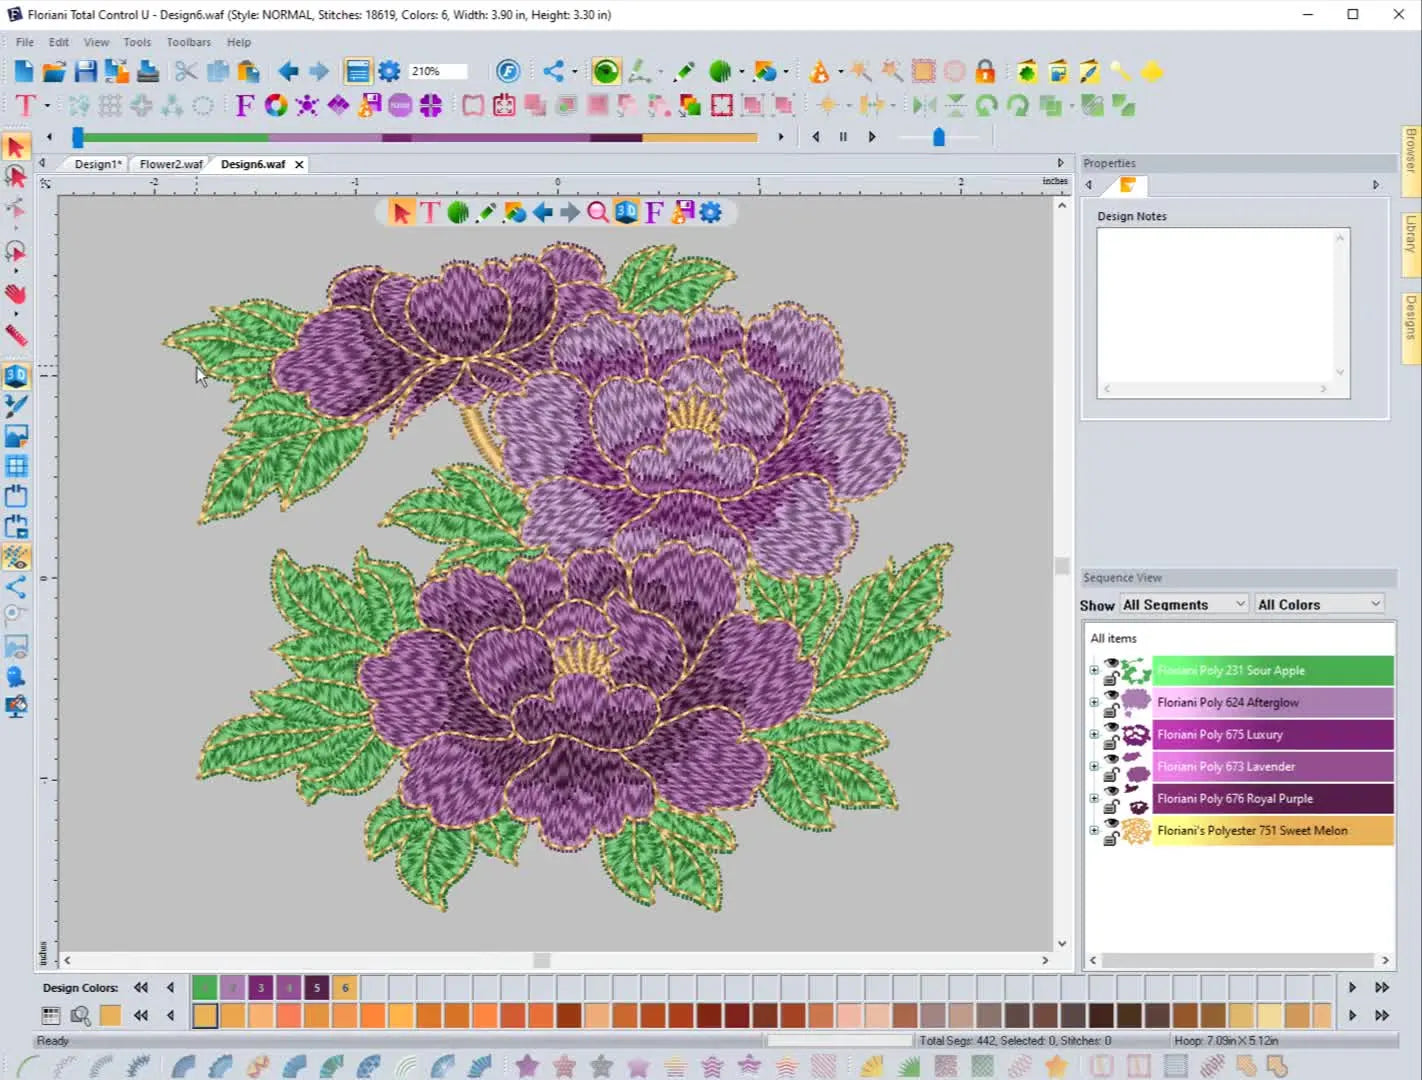Open the All Segments dropdown
This screenshot has height=1080, width=1422.
[1184, 604]
